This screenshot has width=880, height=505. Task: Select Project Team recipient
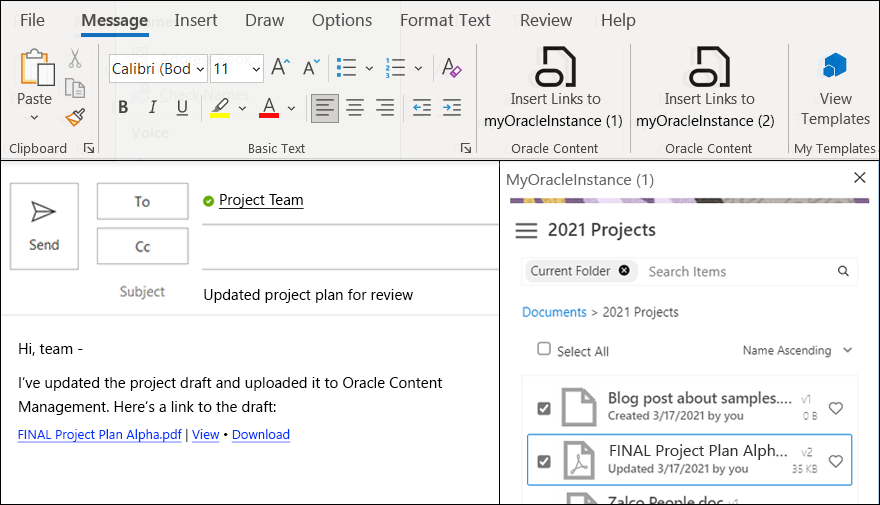click(261, 200)
